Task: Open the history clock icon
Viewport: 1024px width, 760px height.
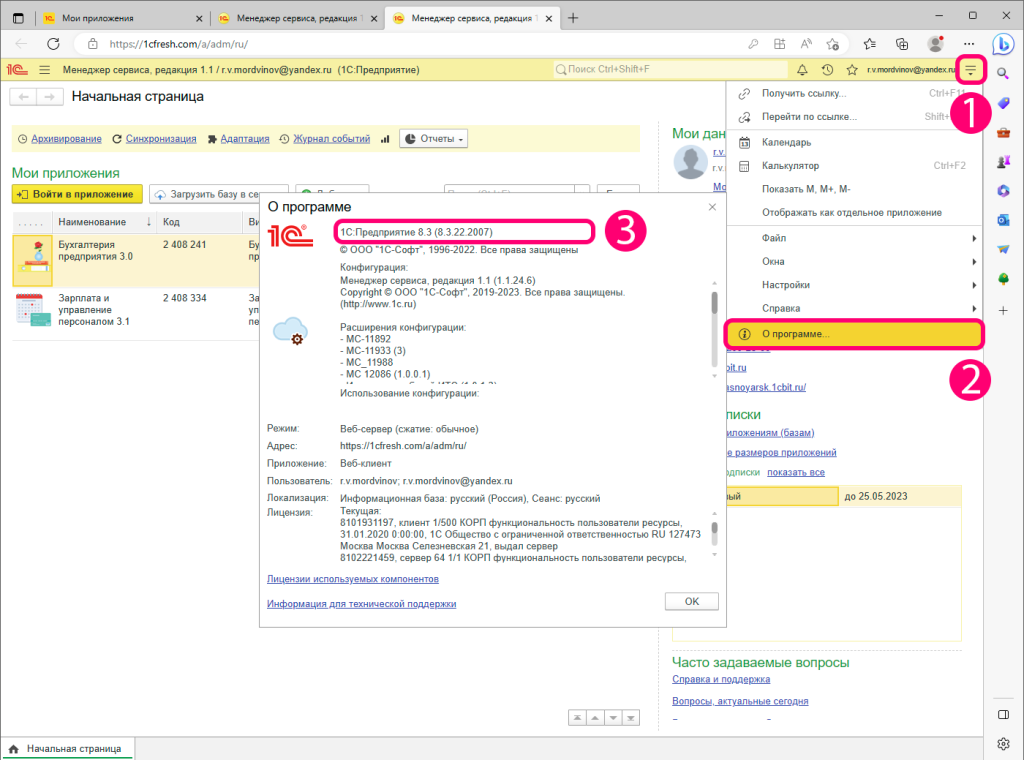Action: click(827, 70)
